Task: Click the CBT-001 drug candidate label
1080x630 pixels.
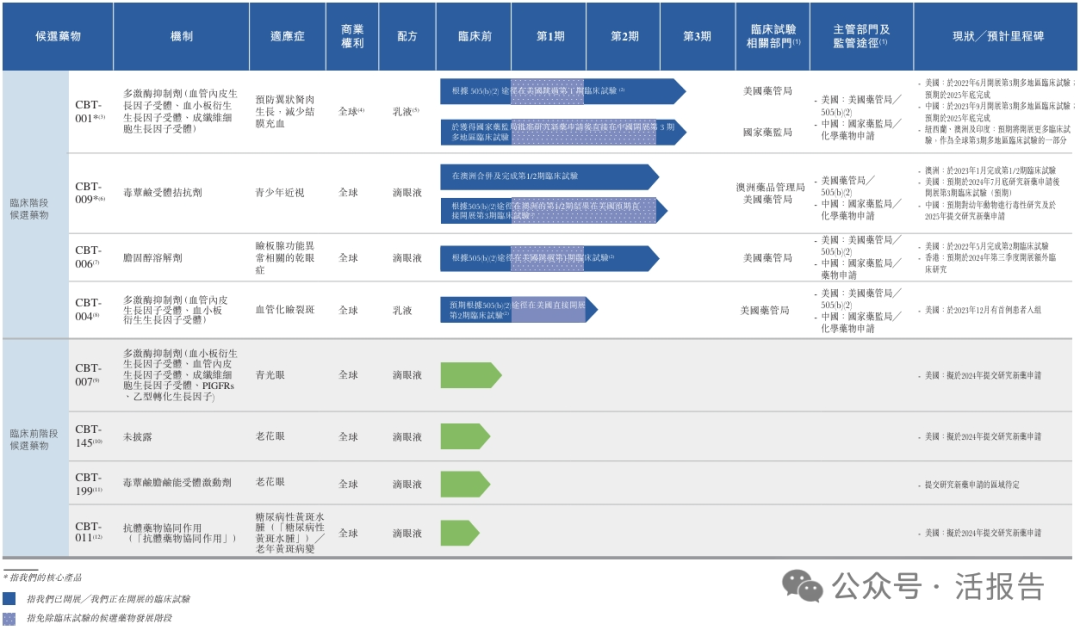Action: point(89,111)
